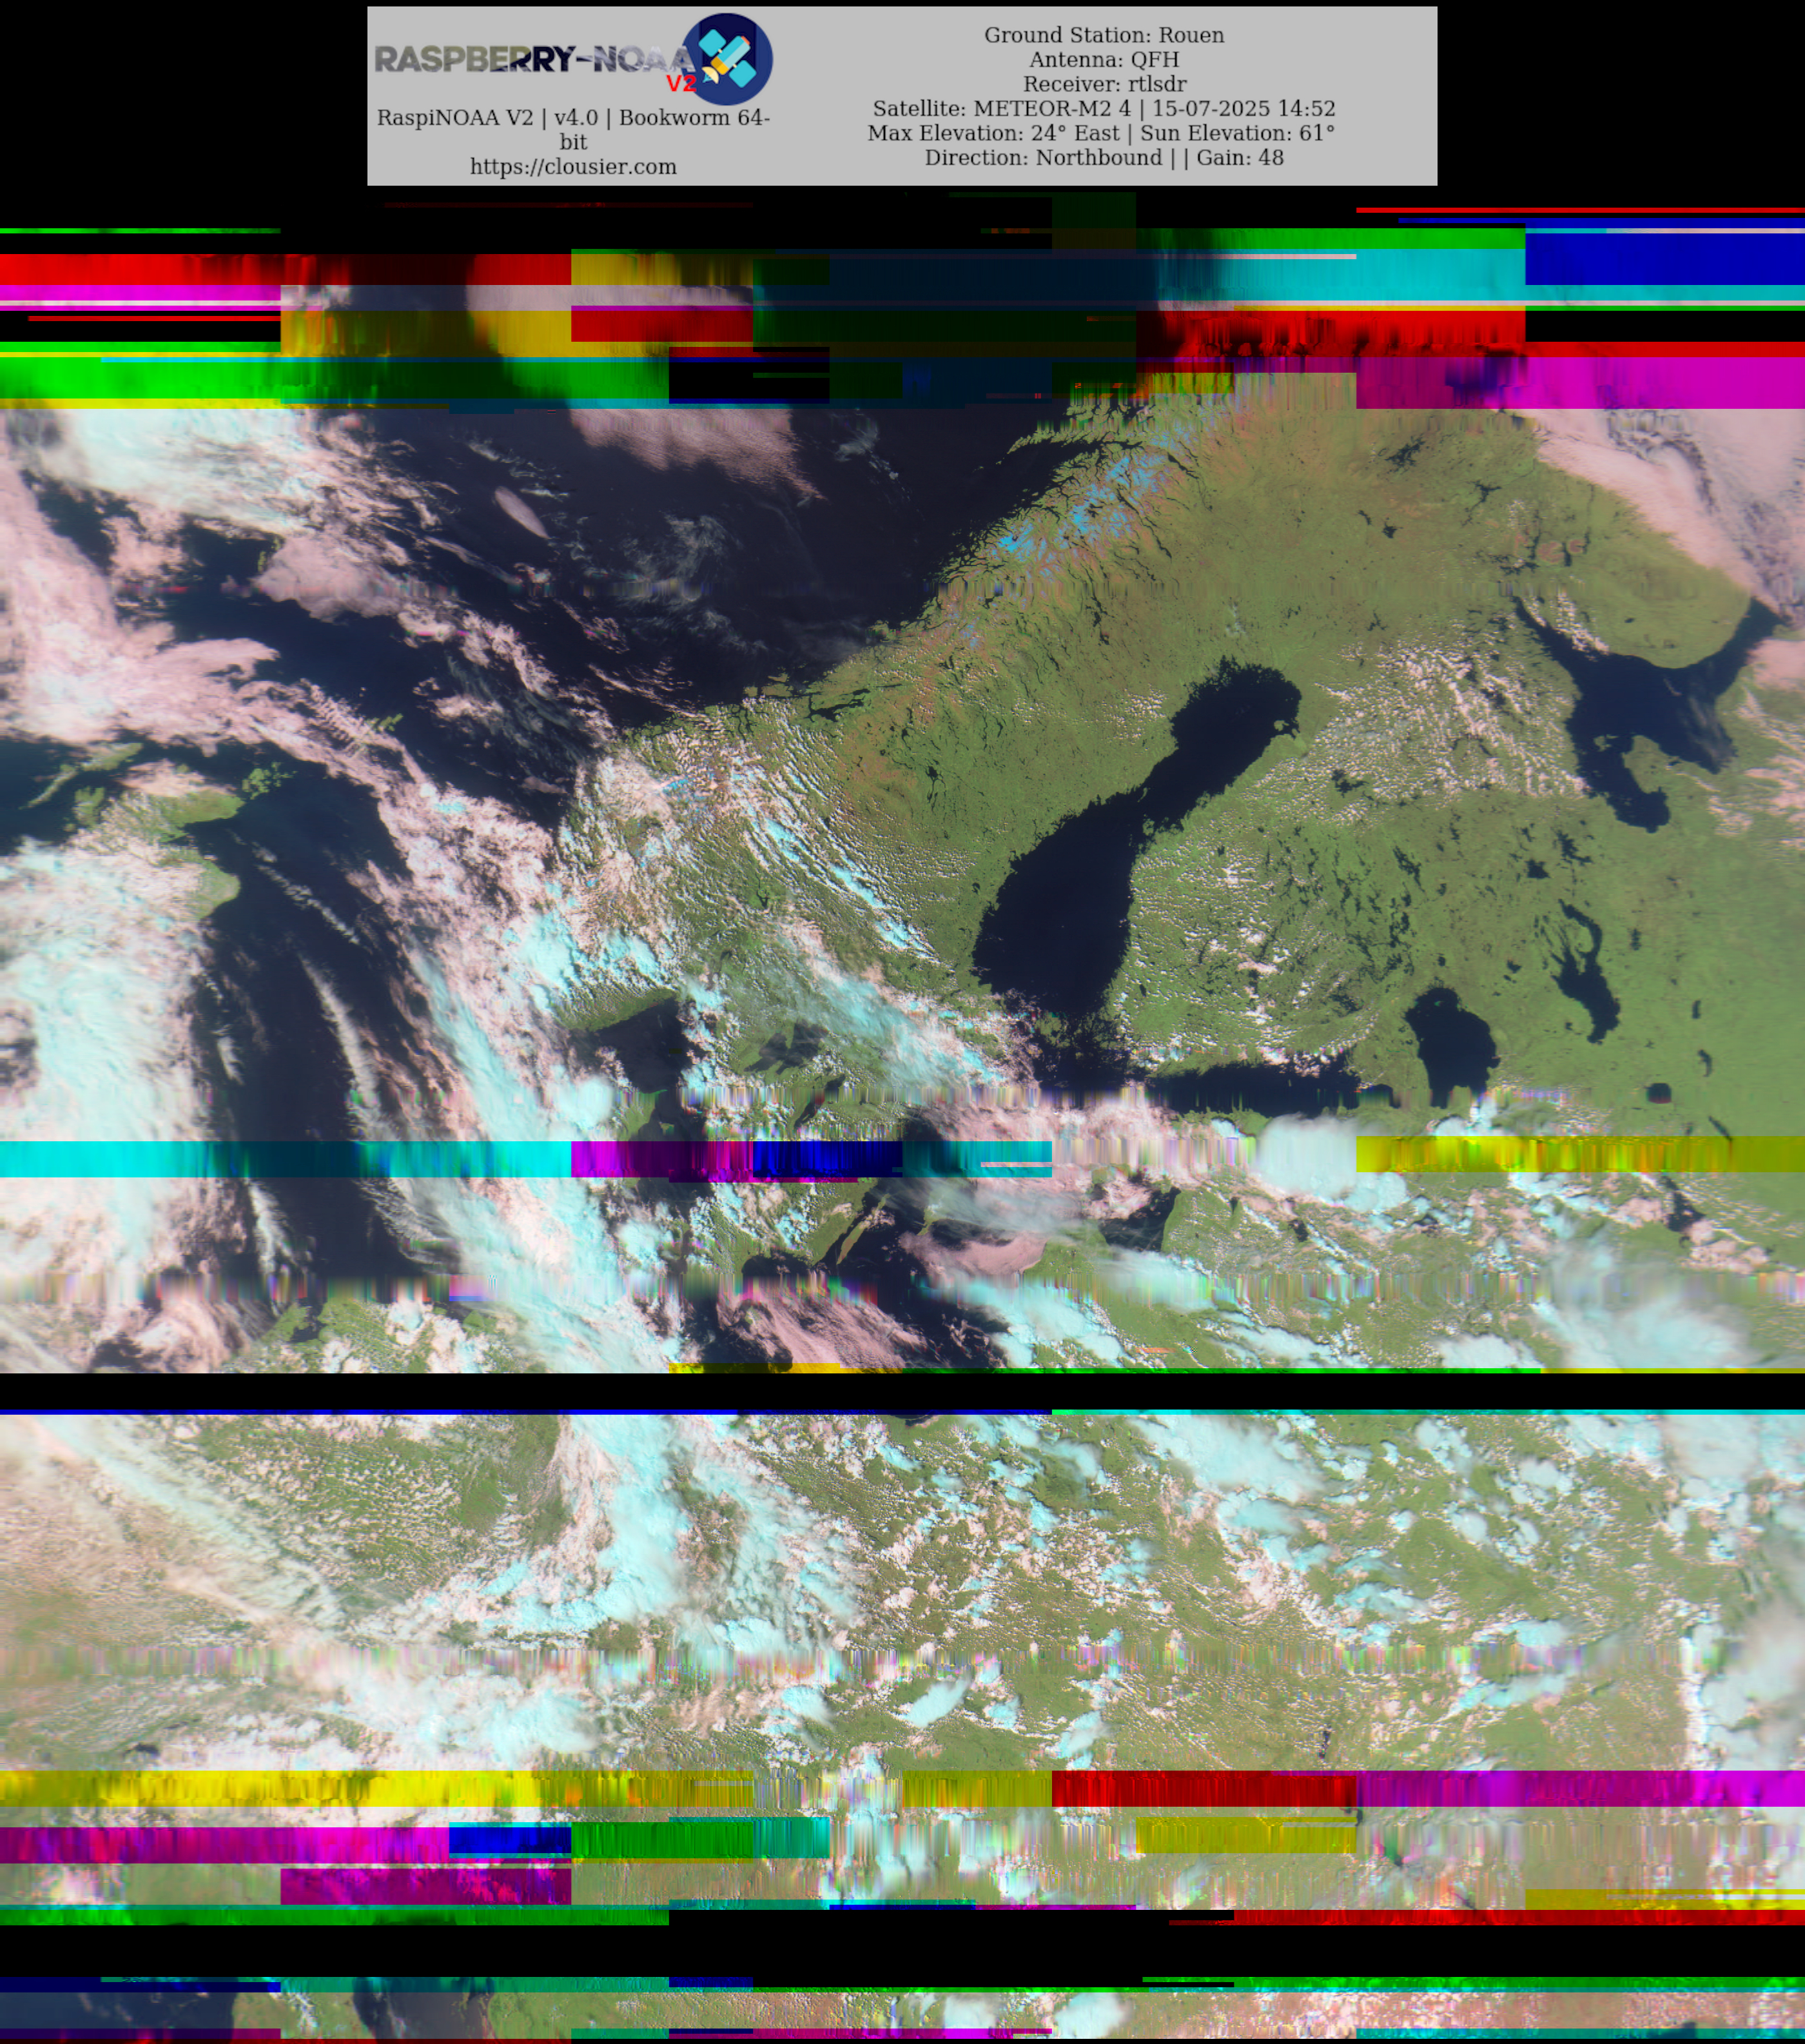Click the 'Ground Station: Rouen' line
This screenshot has width=1805, height=2044.
1104,35
